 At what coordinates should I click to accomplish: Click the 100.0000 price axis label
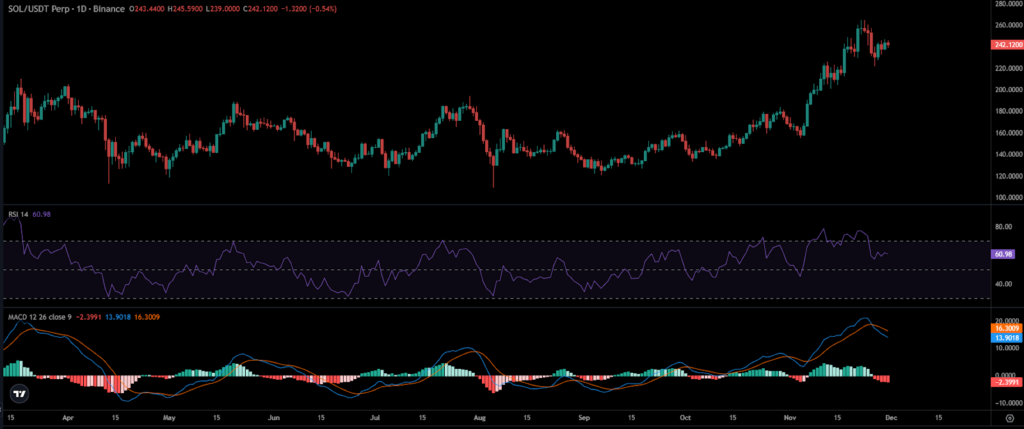1007,197
